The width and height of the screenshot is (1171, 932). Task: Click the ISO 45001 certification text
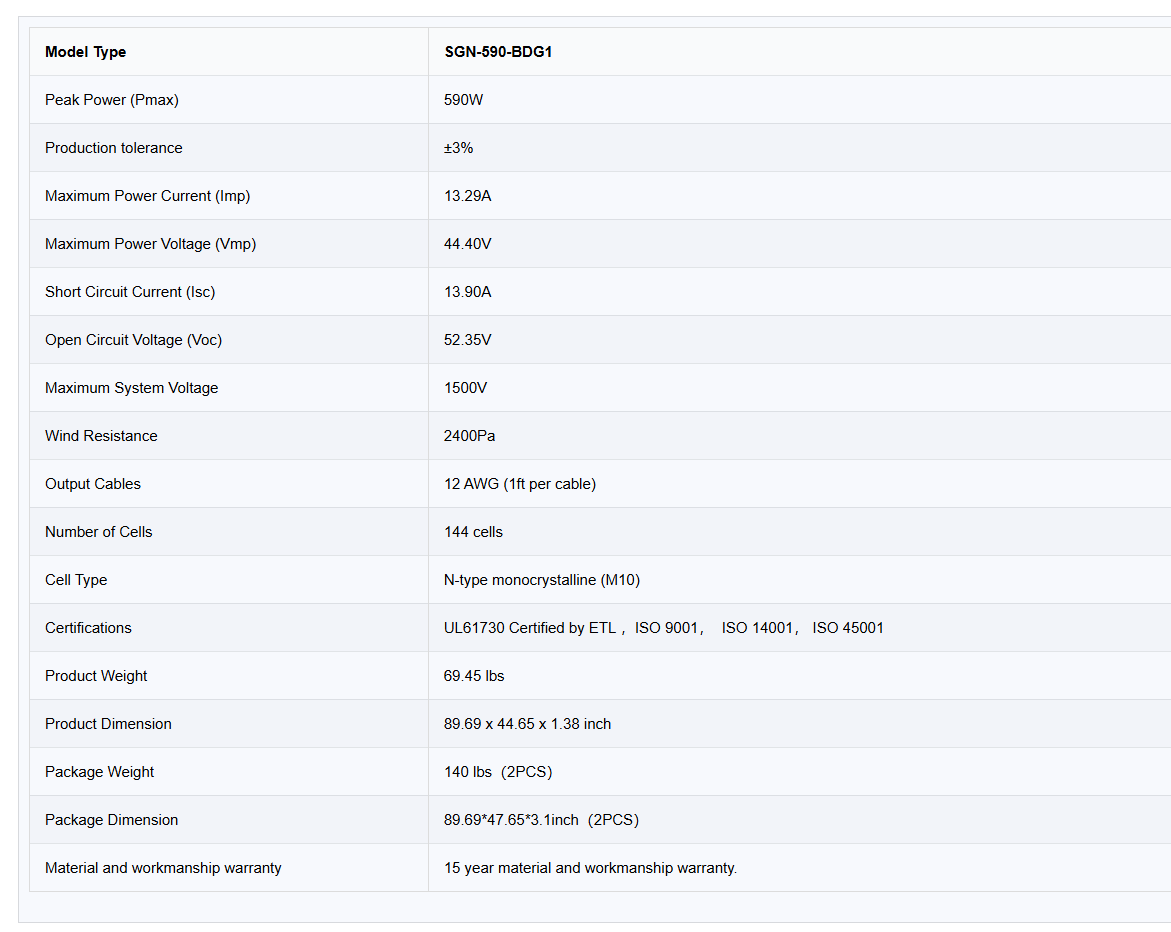[x=848, y=628]
